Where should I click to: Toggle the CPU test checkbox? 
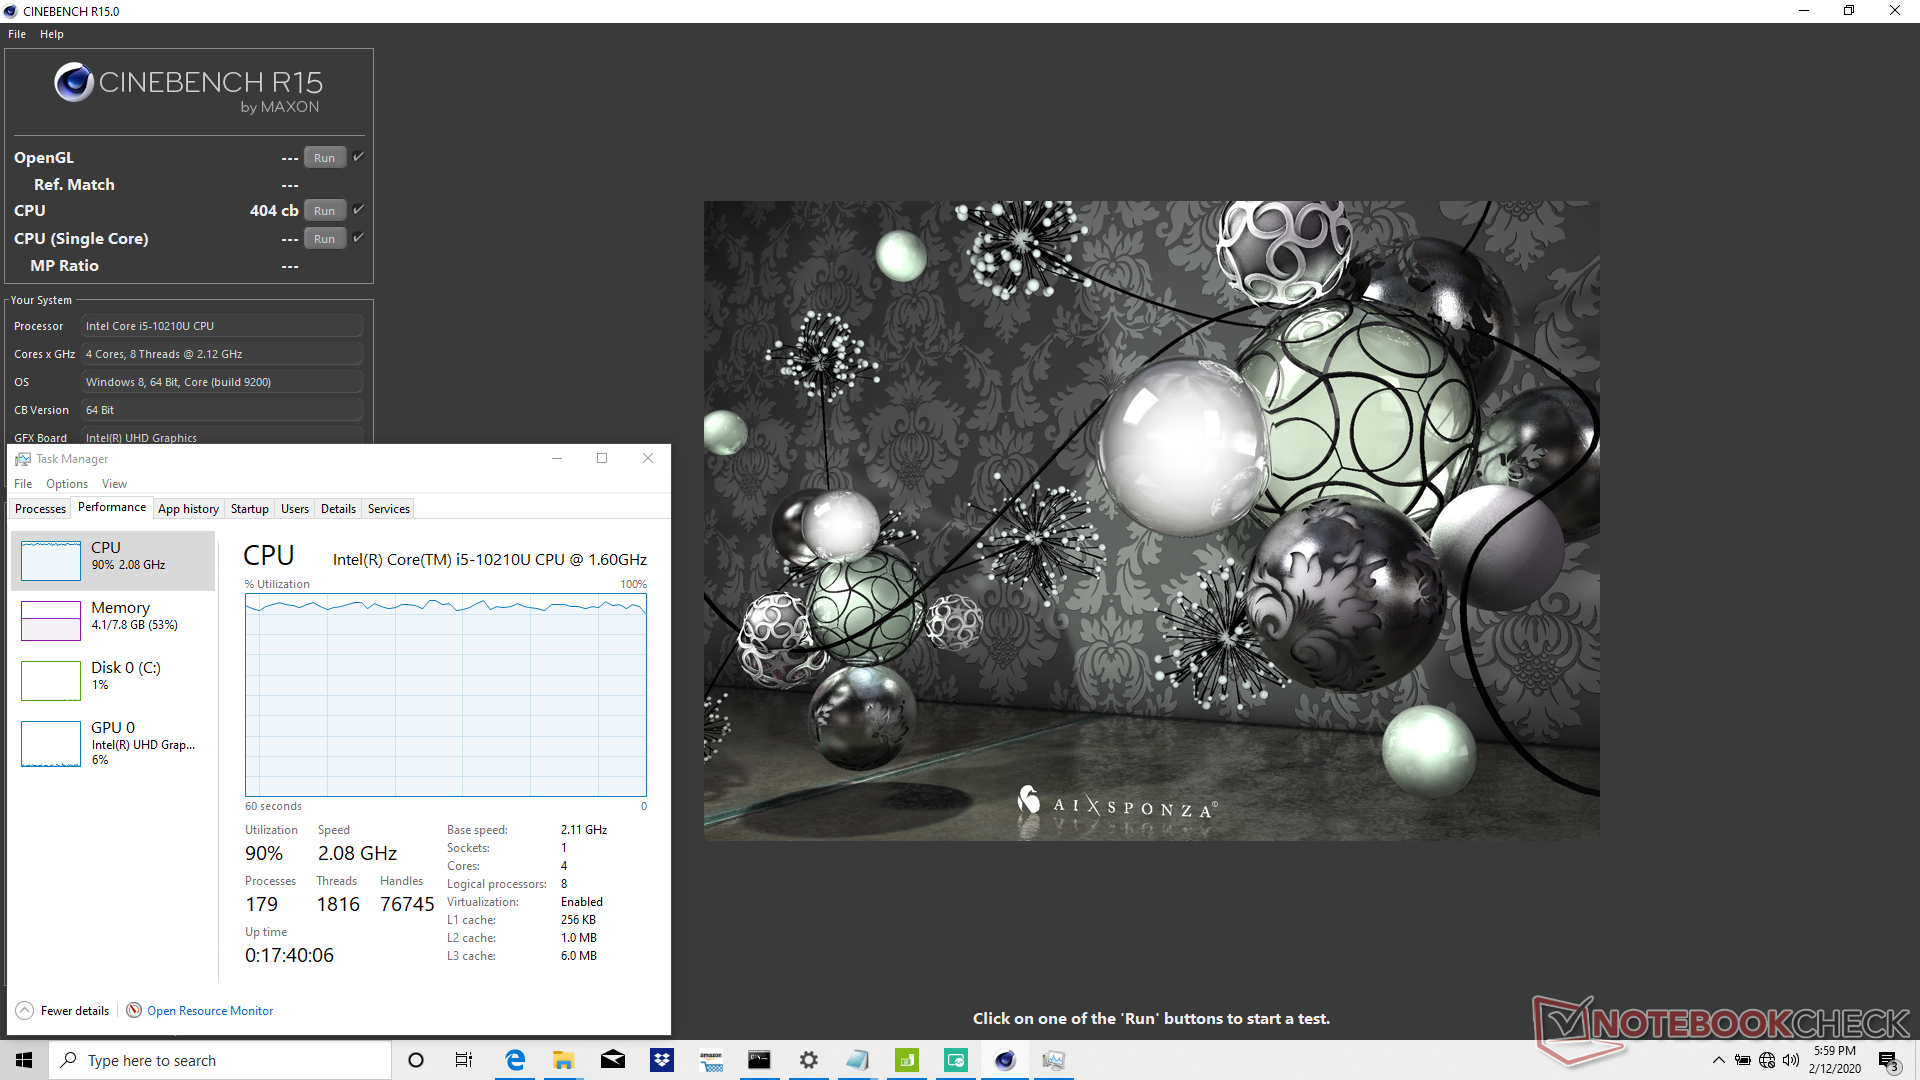pyautogui.click(x=358, y=210)
